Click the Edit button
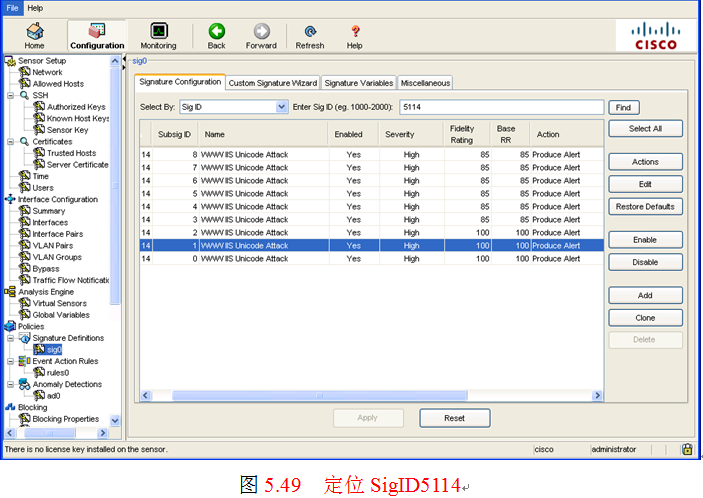 point(645,184)
